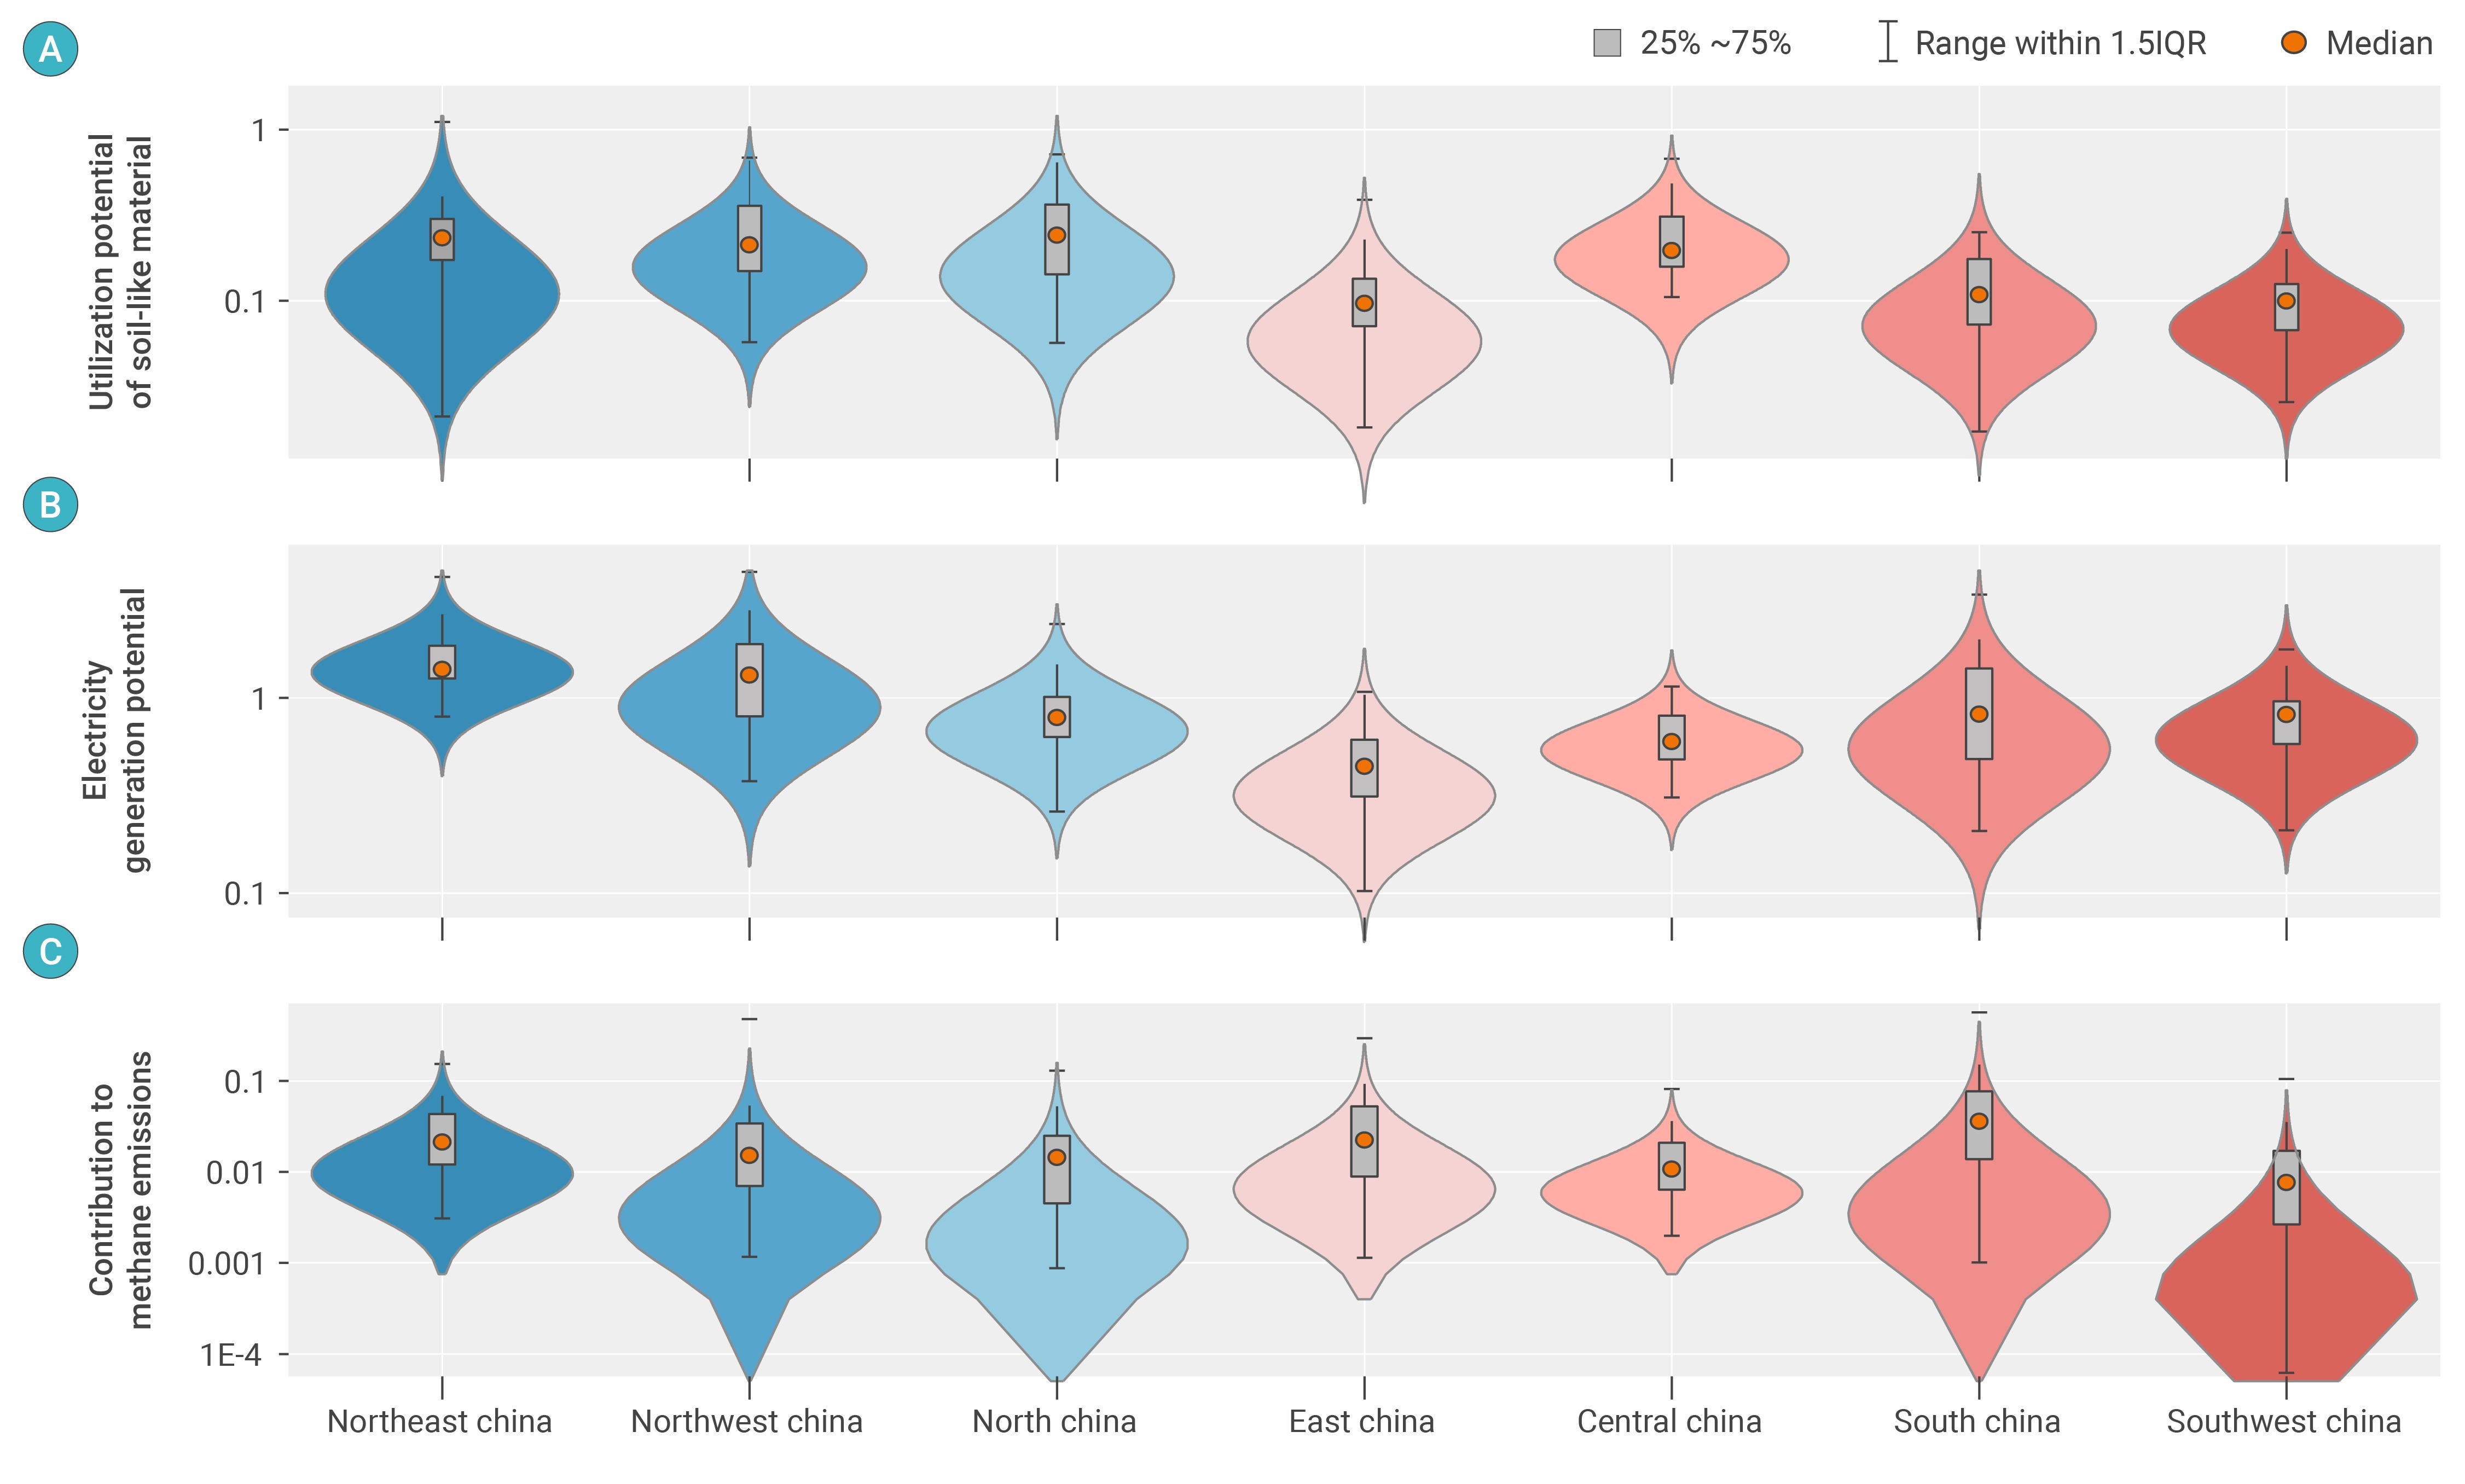Click the "Southwest china" x-axis label

coord(2283,1421)
